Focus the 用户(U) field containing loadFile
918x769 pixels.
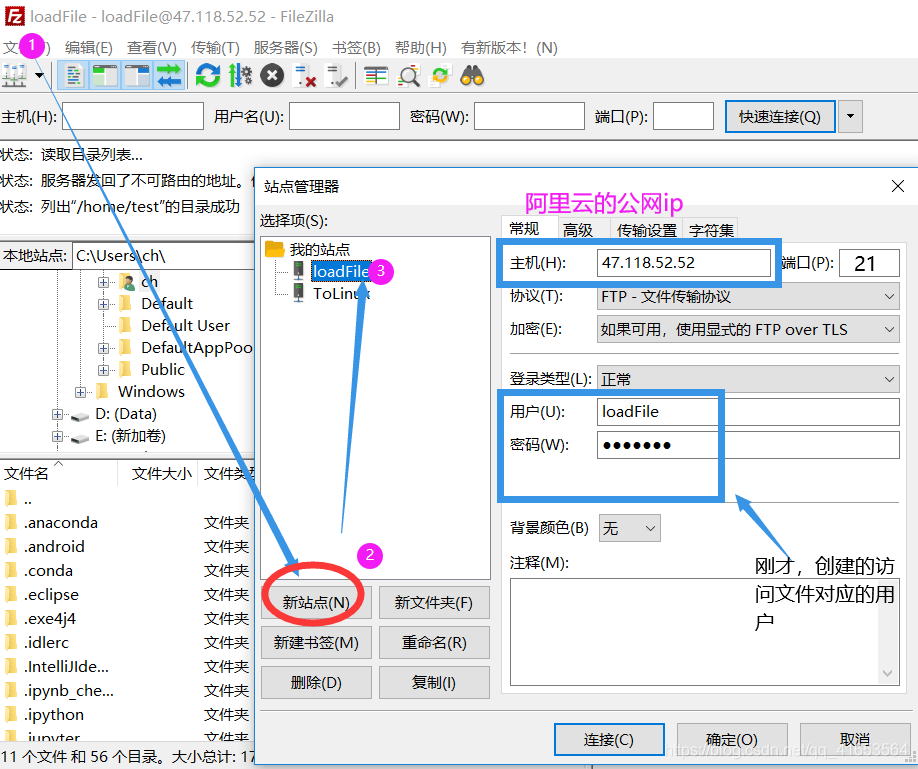coord(748,412)
